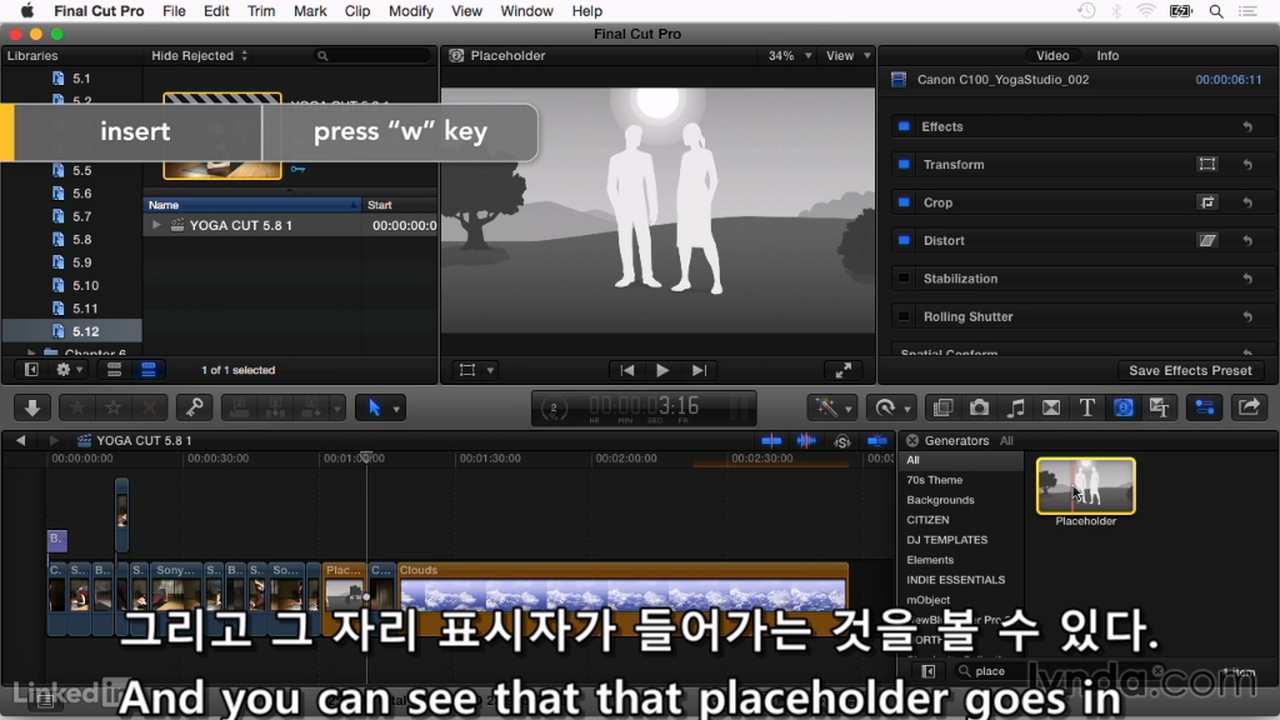Open Spotlight search in menu bar

1216,11
